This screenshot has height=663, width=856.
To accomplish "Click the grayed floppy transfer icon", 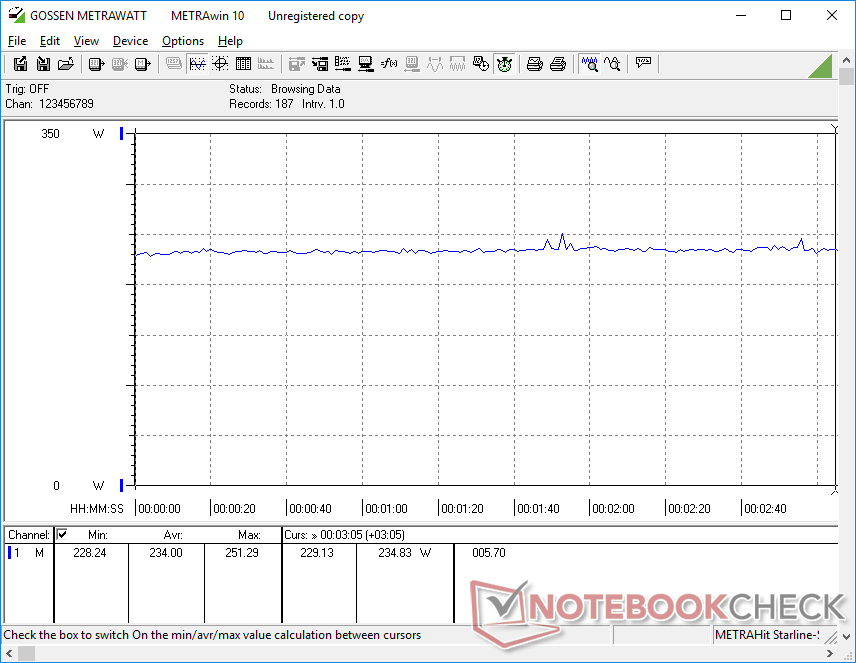I will click(x=296, y=64).
